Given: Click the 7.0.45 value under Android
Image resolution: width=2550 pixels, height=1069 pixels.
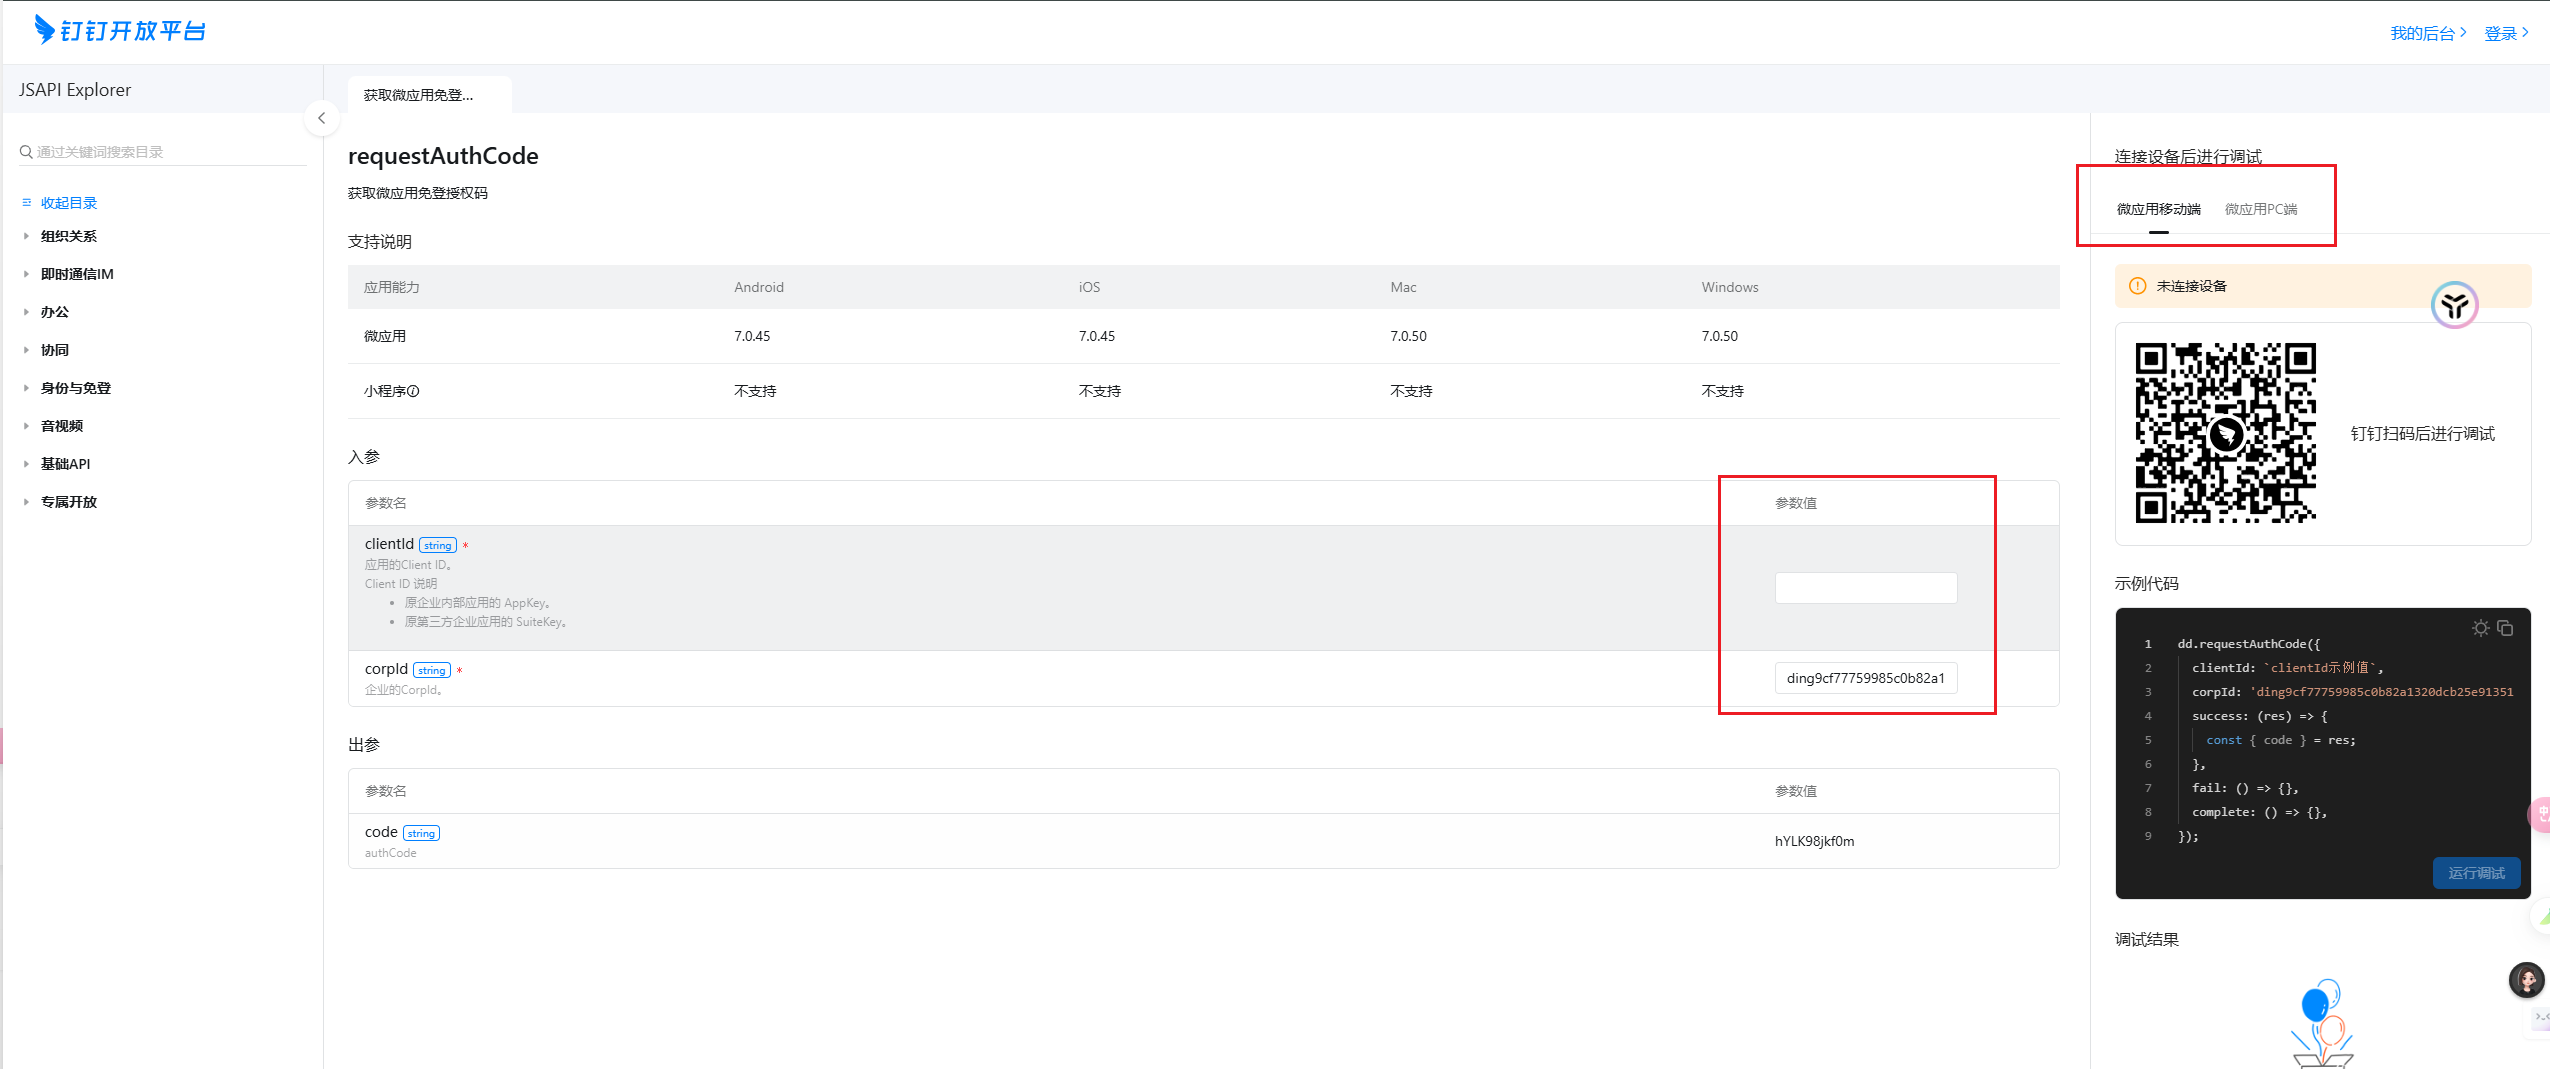Looking at the screenshot, I should 752,336.
